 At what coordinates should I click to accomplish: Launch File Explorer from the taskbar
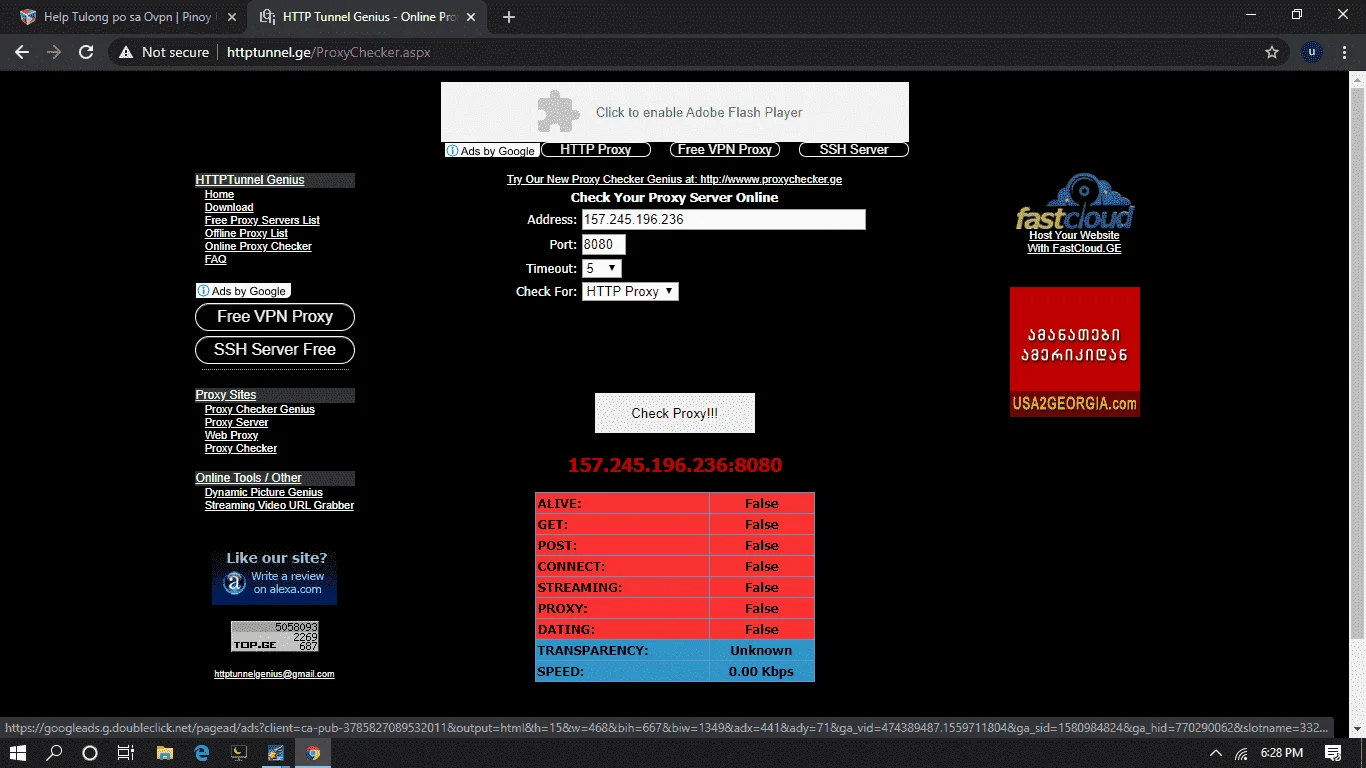164,753
